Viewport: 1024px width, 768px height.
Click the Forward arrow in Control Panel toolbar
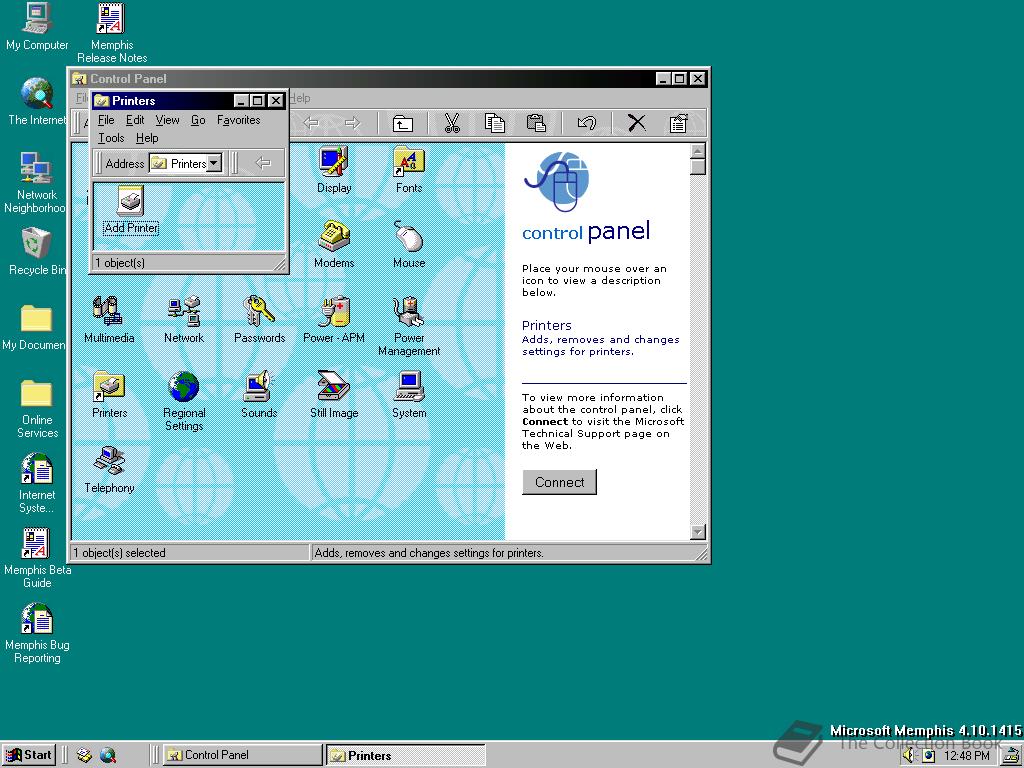coord(353,123)
